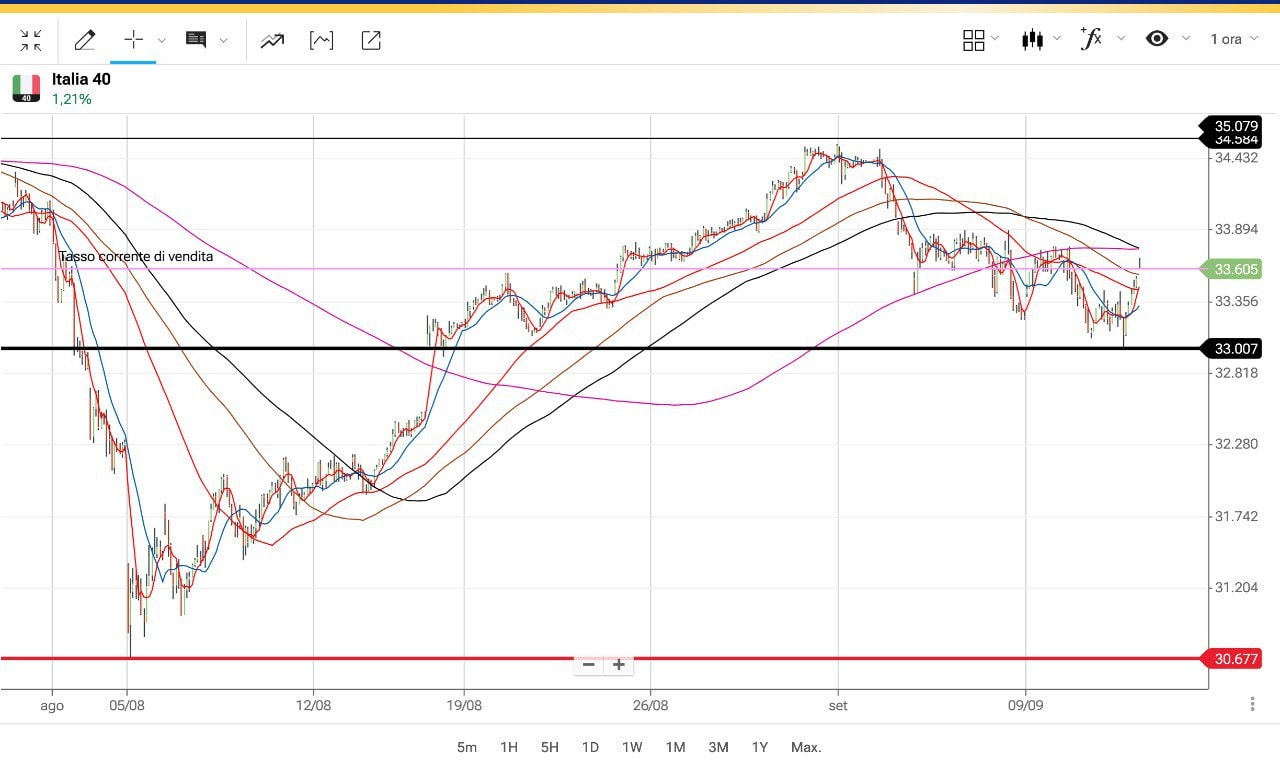Click the collapse fullscreen arrows icon

(x=31, y=40)
